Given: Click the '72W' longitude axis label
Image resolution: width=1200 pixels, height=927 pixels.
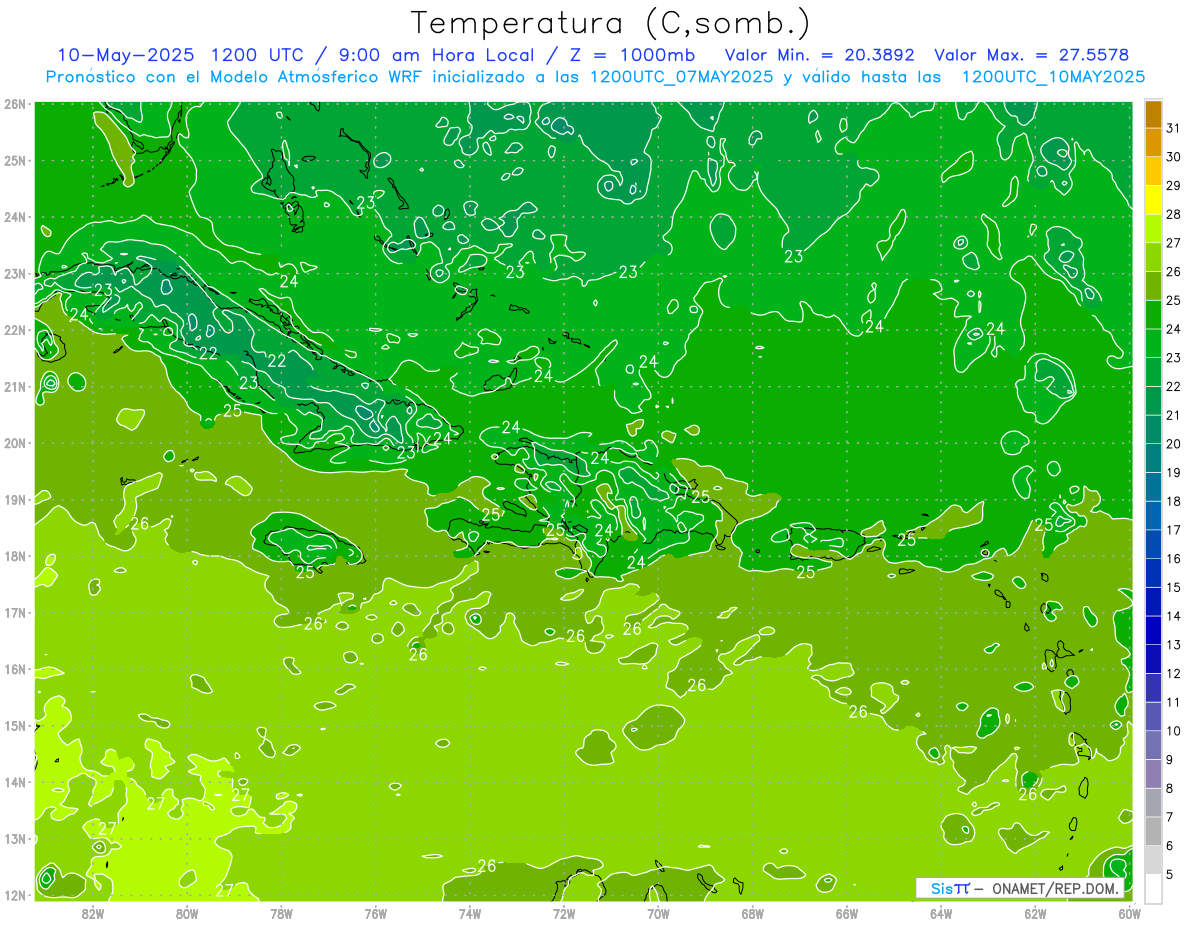Looking at the screenshot, I should point(564,913).
